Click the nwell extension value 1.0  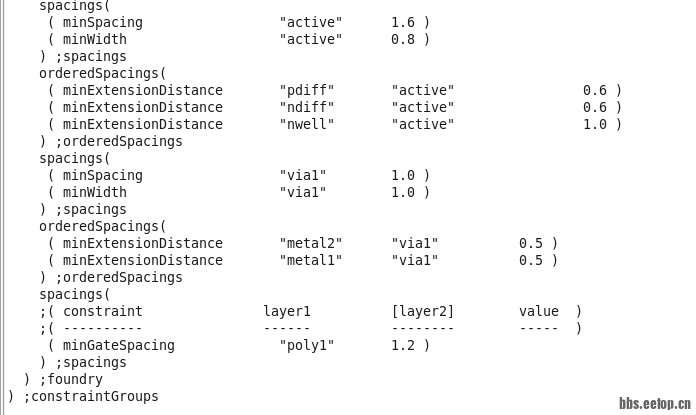coord(594,124)
